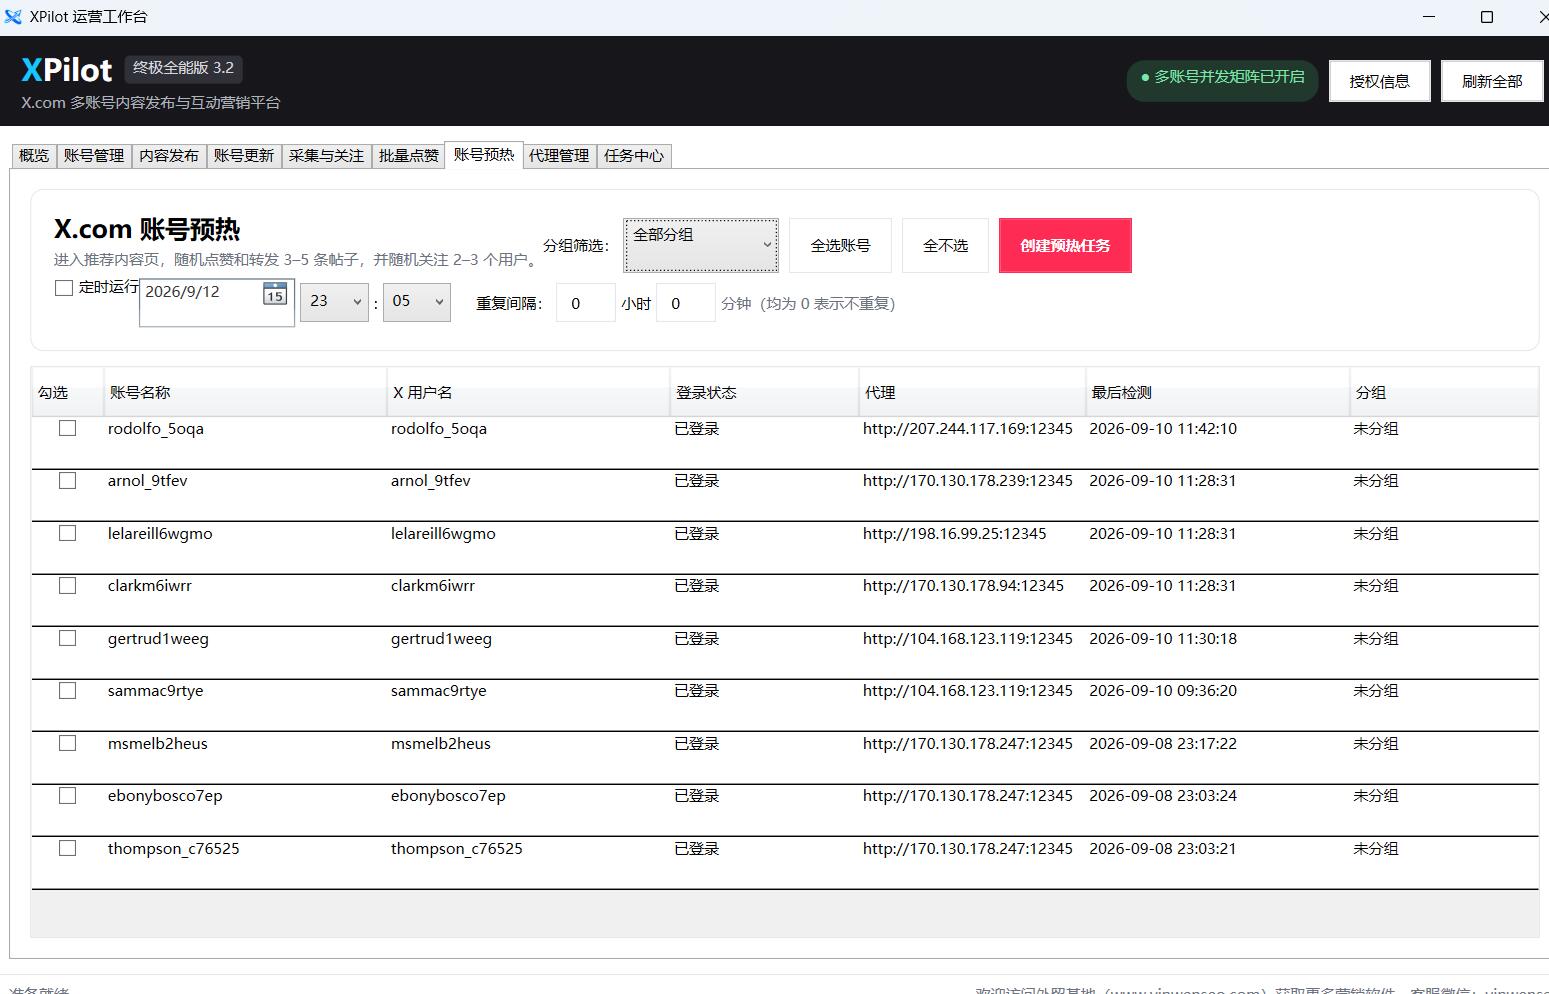Viewport: 1549px width, 994px height.
Task: Sort by the 账号名称 column header
Action: [x=245, y=392]
